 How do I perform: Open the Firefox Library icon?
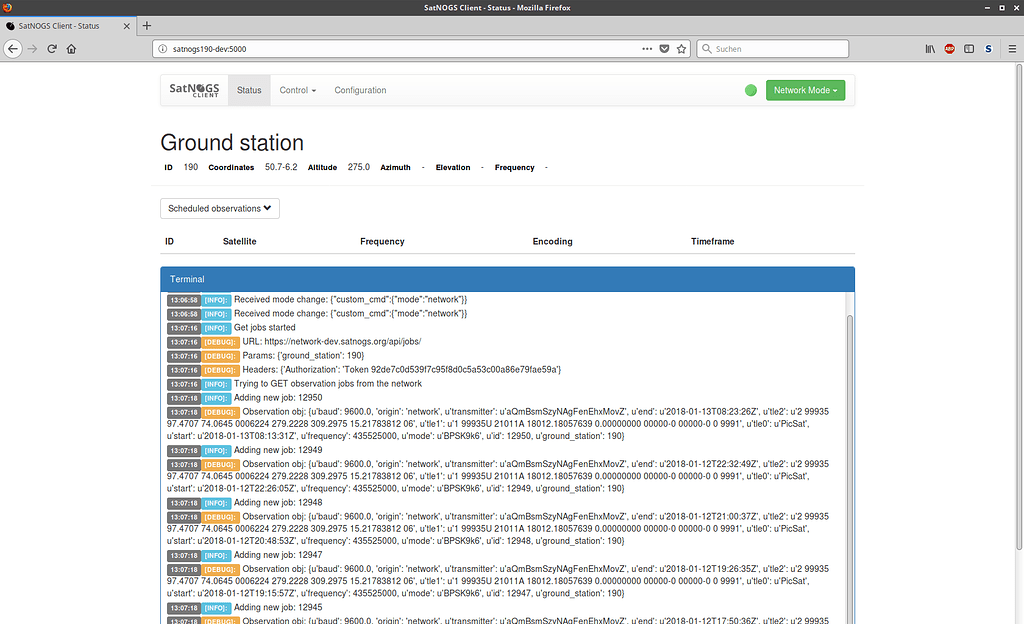click(x=929, y=48)
